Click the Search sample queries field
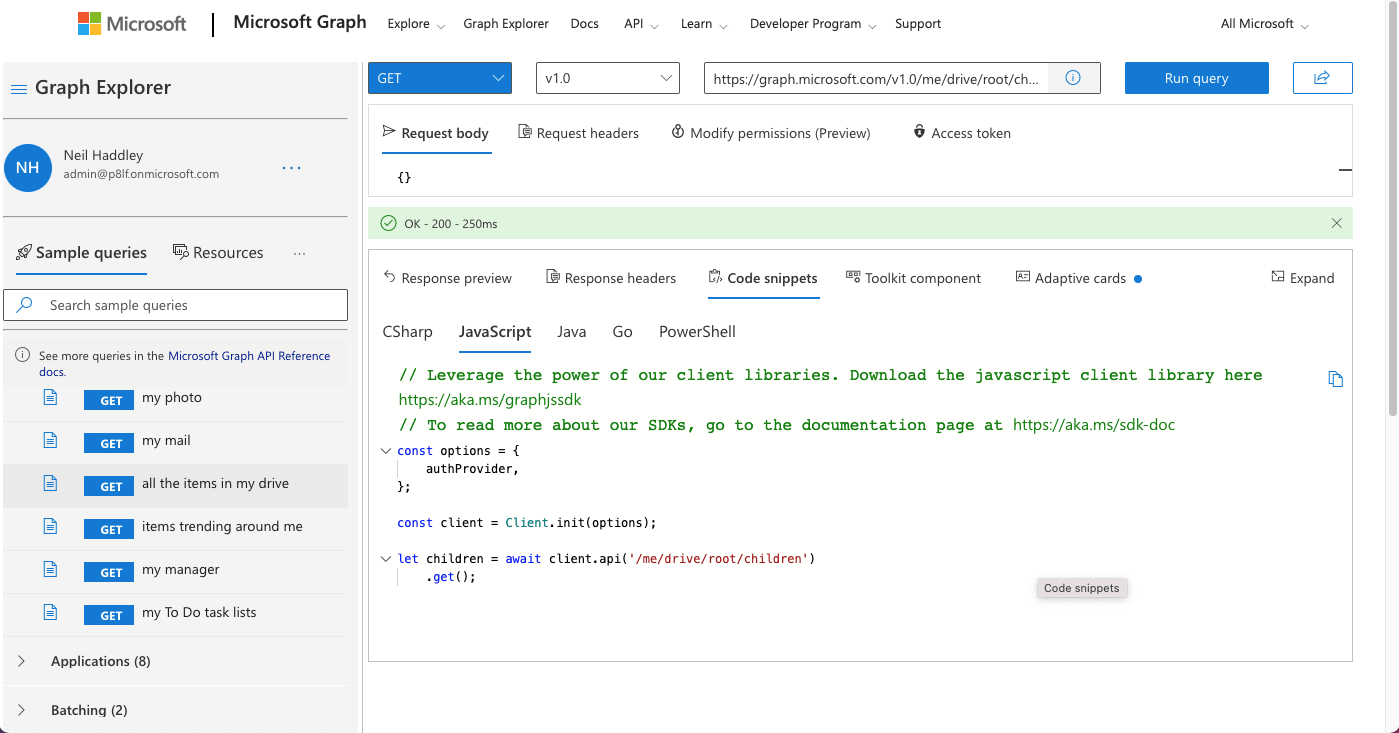The image size is (1399, 733). [x=190, y=305]
